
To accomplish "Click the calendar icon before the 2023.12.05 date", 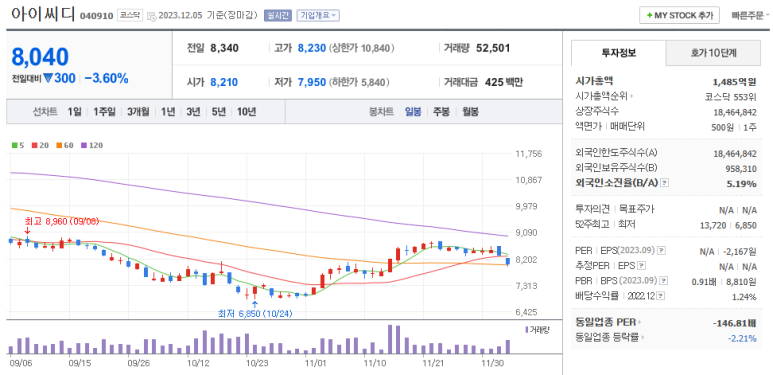I will 152,16.
